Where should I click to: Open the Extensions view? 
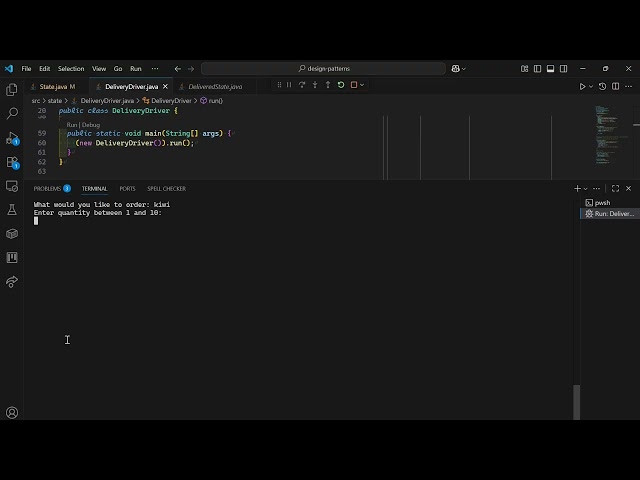point(12,162)
